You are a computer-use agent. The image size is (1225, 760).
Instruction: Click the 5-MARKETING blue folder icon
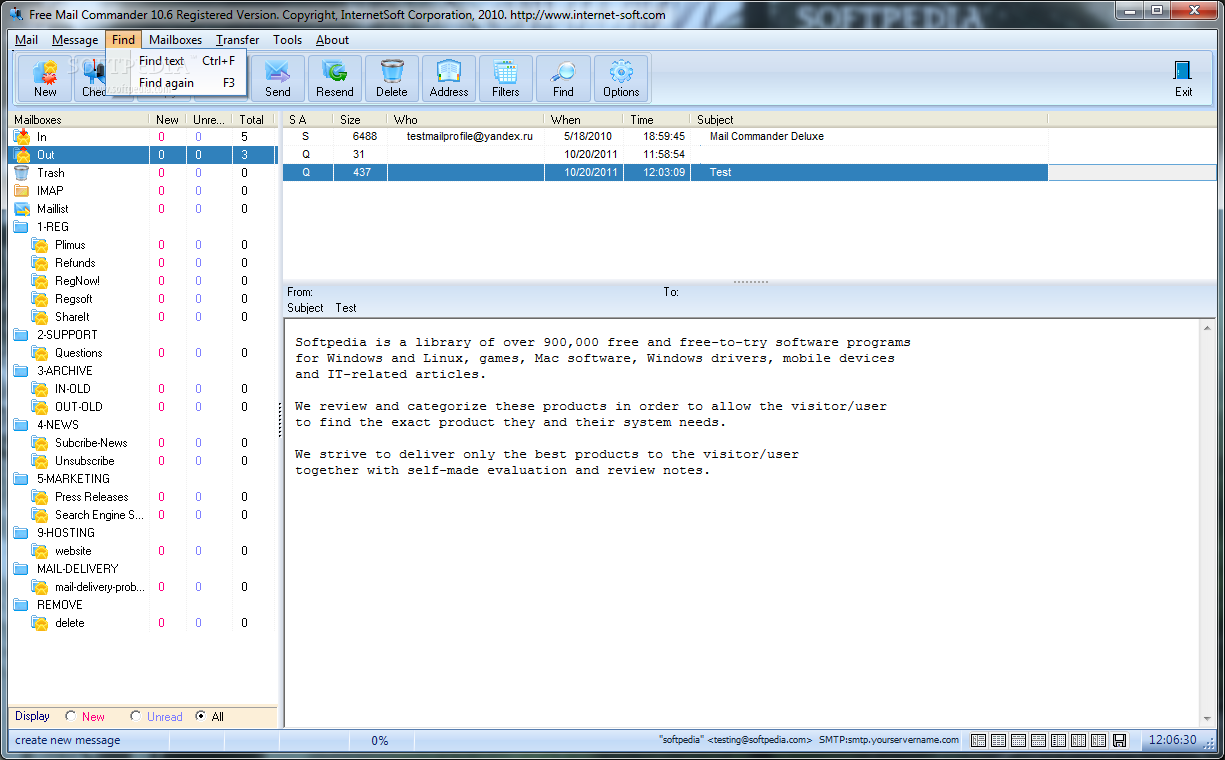point(21,479)
